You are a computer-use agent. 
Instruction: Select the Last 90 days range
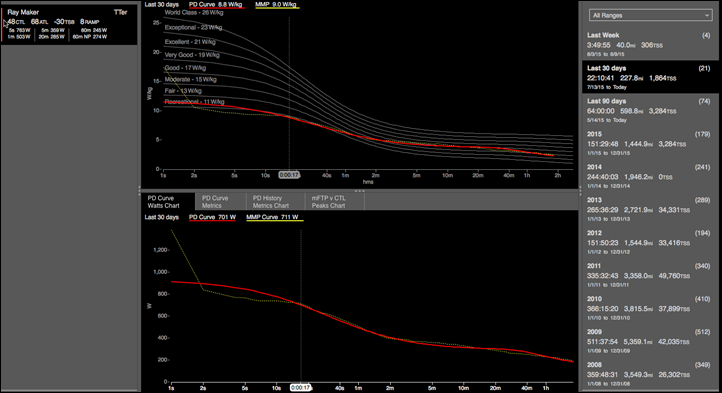pyautogui.click(x=649, y=110)
